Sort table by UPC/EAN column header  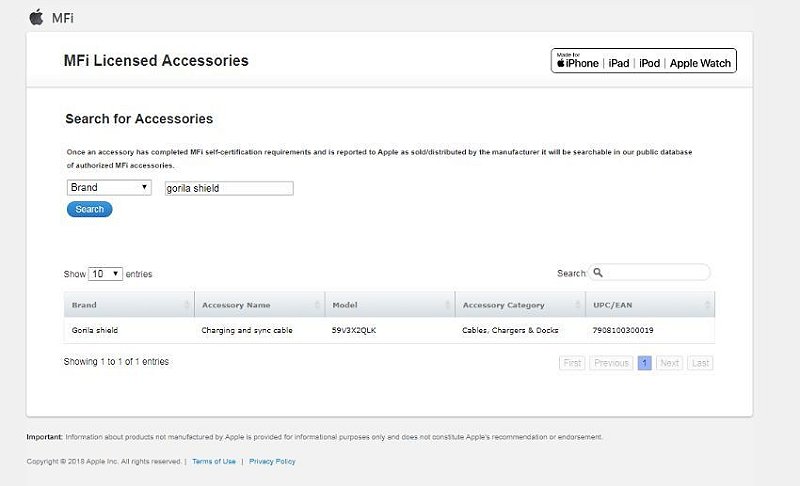click(x=650, y=304)
